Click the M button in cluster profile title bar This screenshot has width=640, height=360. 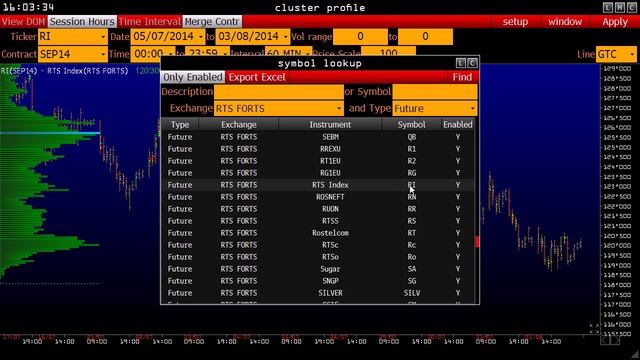click(619, 7)
